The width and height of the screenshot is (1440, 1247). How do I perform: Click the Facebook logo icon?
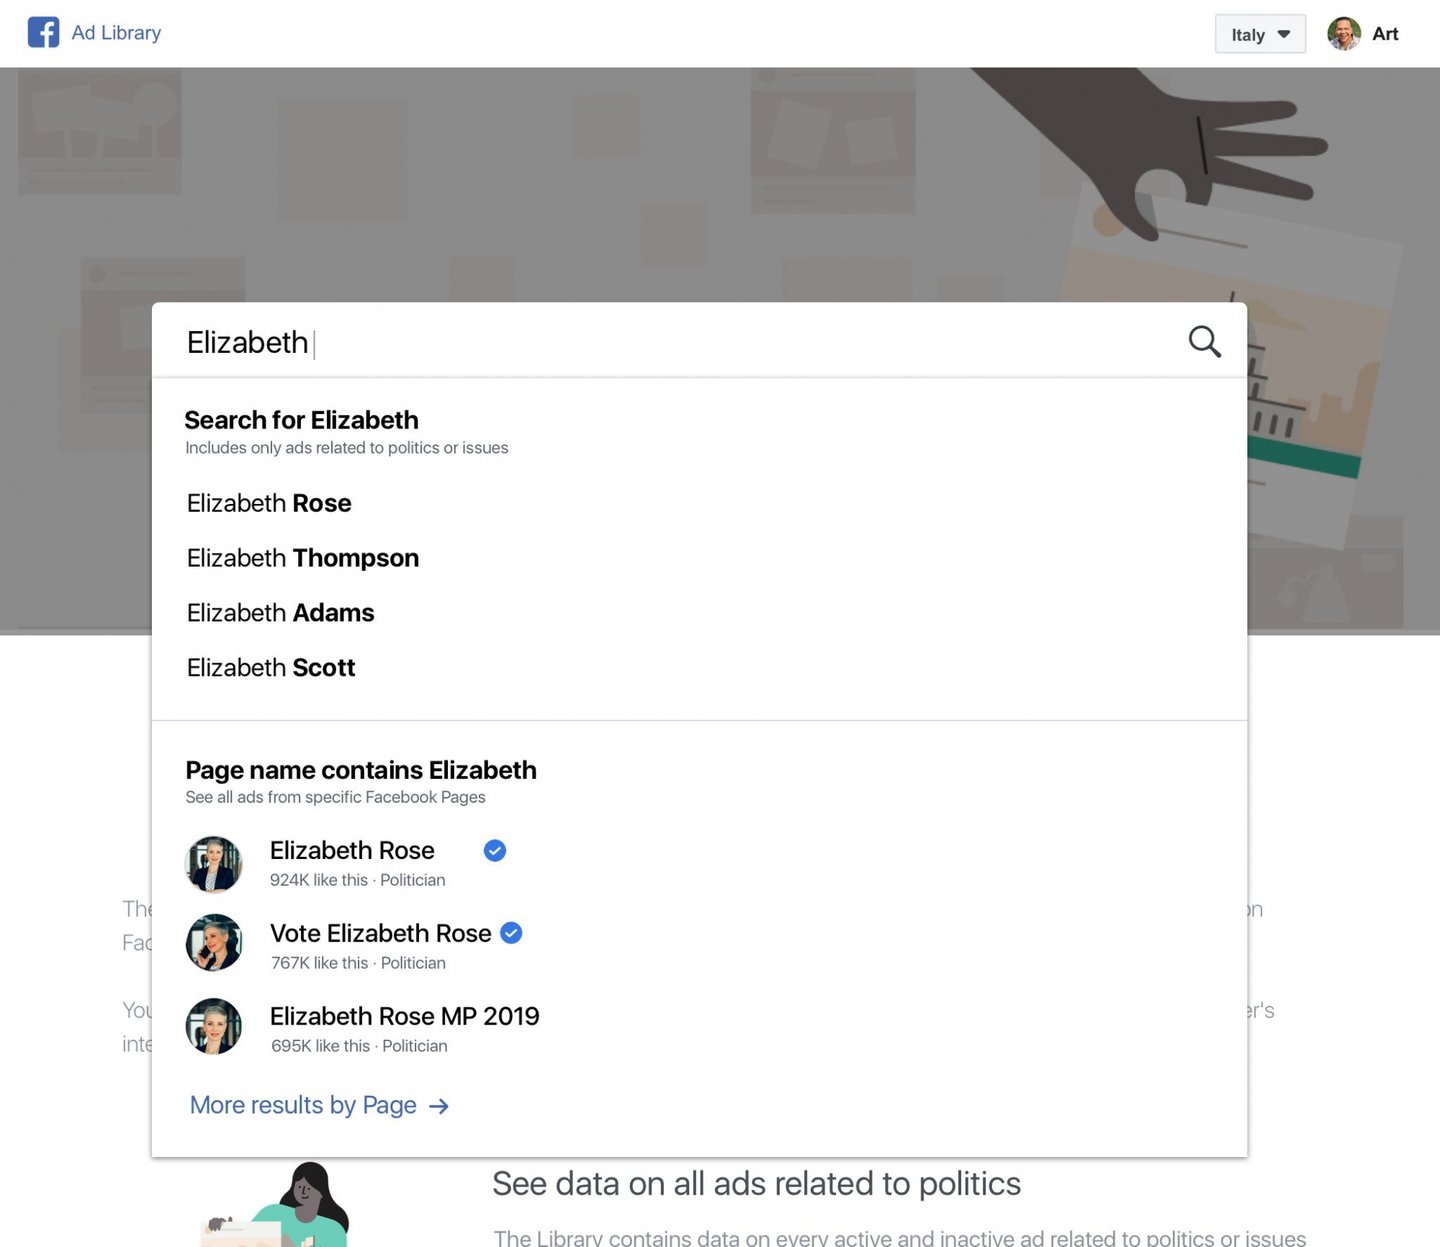click(x=43, y=33)
